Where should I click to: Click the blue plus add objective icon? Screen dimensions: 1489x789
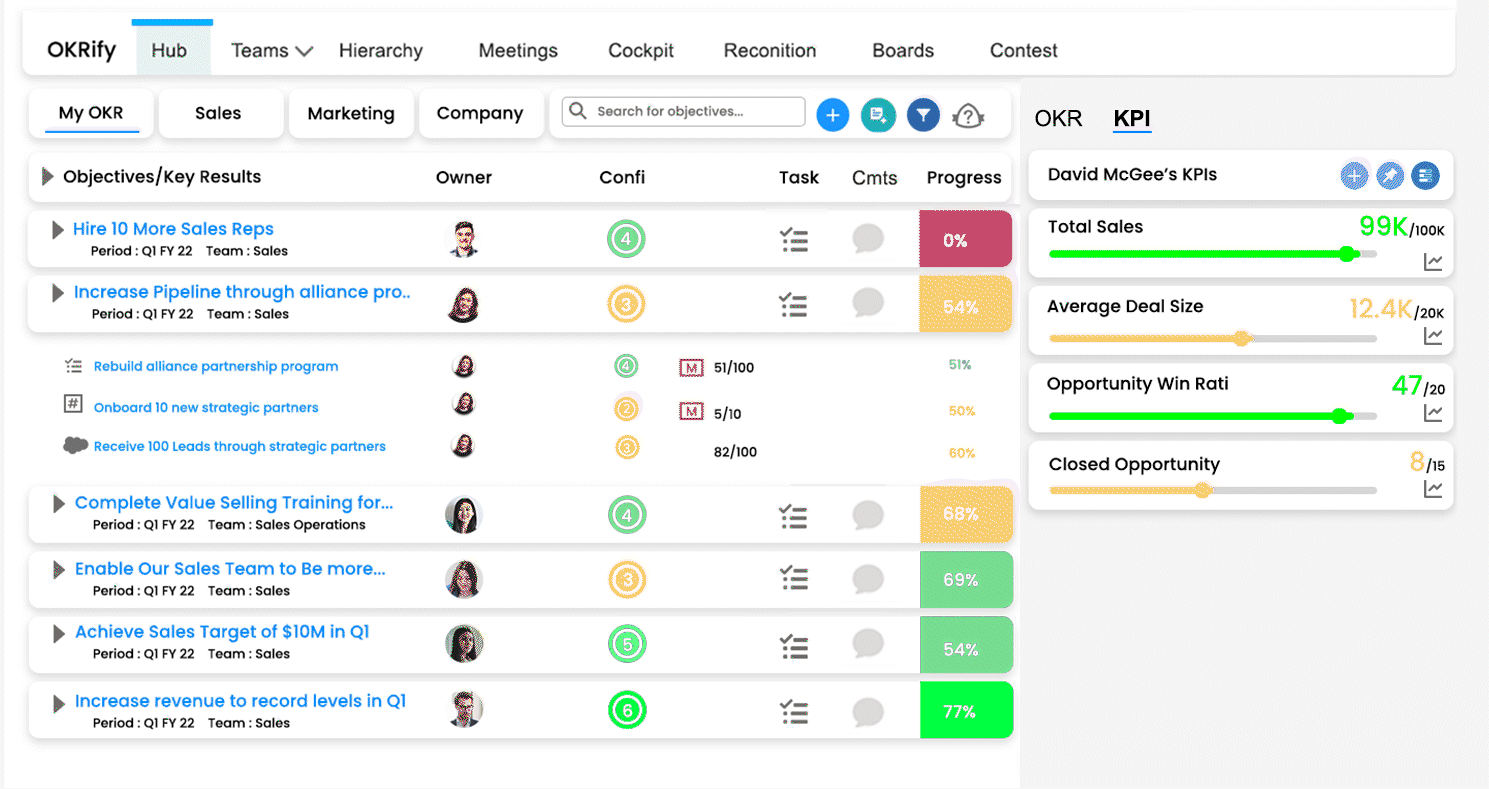[x=832, y=116]
